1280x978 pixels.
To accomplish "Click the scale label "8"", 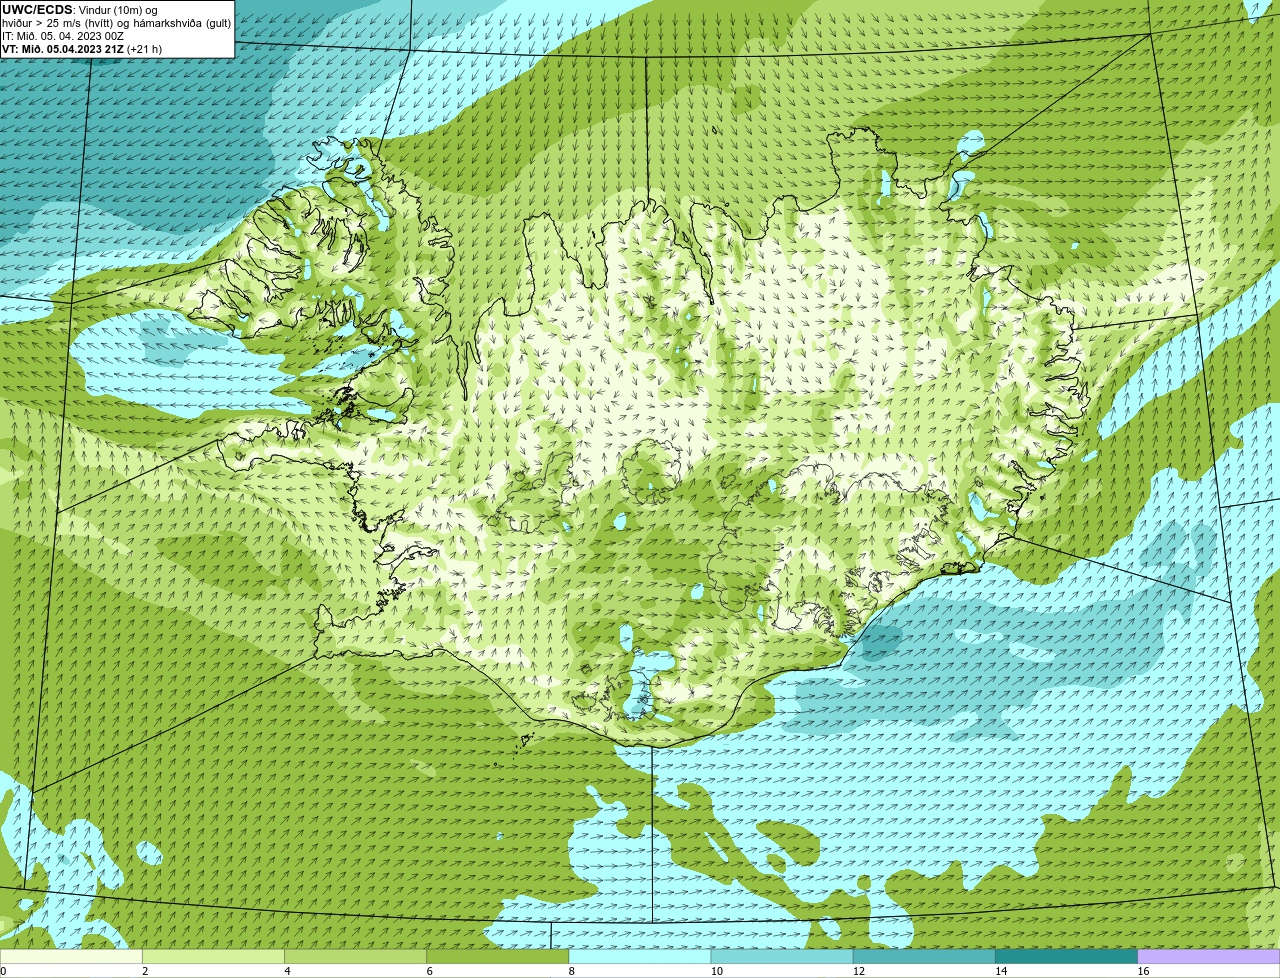I will pos(572,971).
